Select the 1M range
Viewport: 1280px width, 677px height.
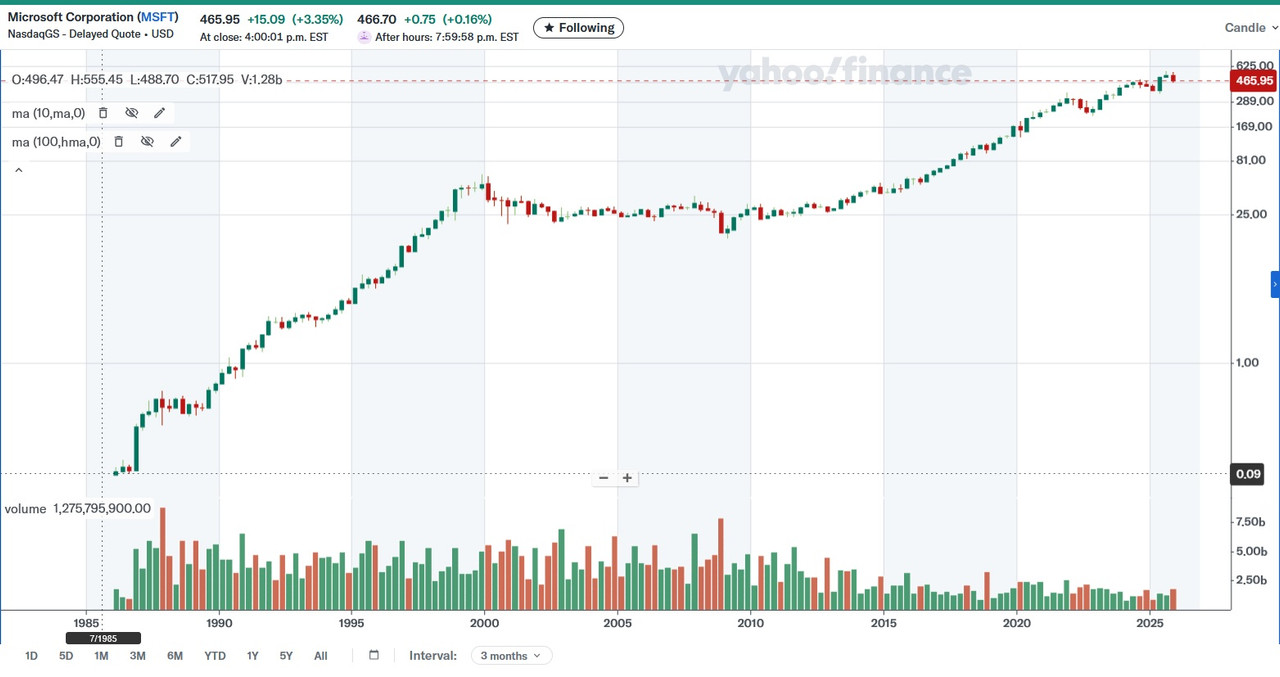[x=101, y=656]
